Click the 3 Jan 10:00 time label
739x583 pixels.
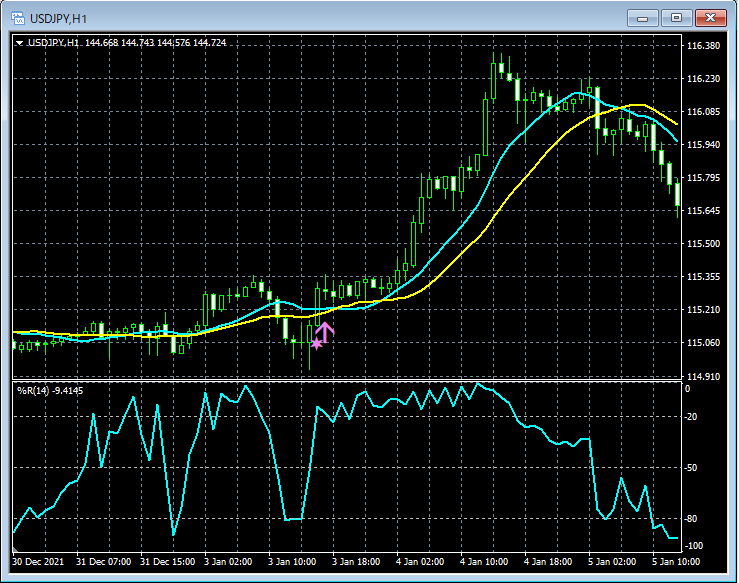[x=292, y=562]
